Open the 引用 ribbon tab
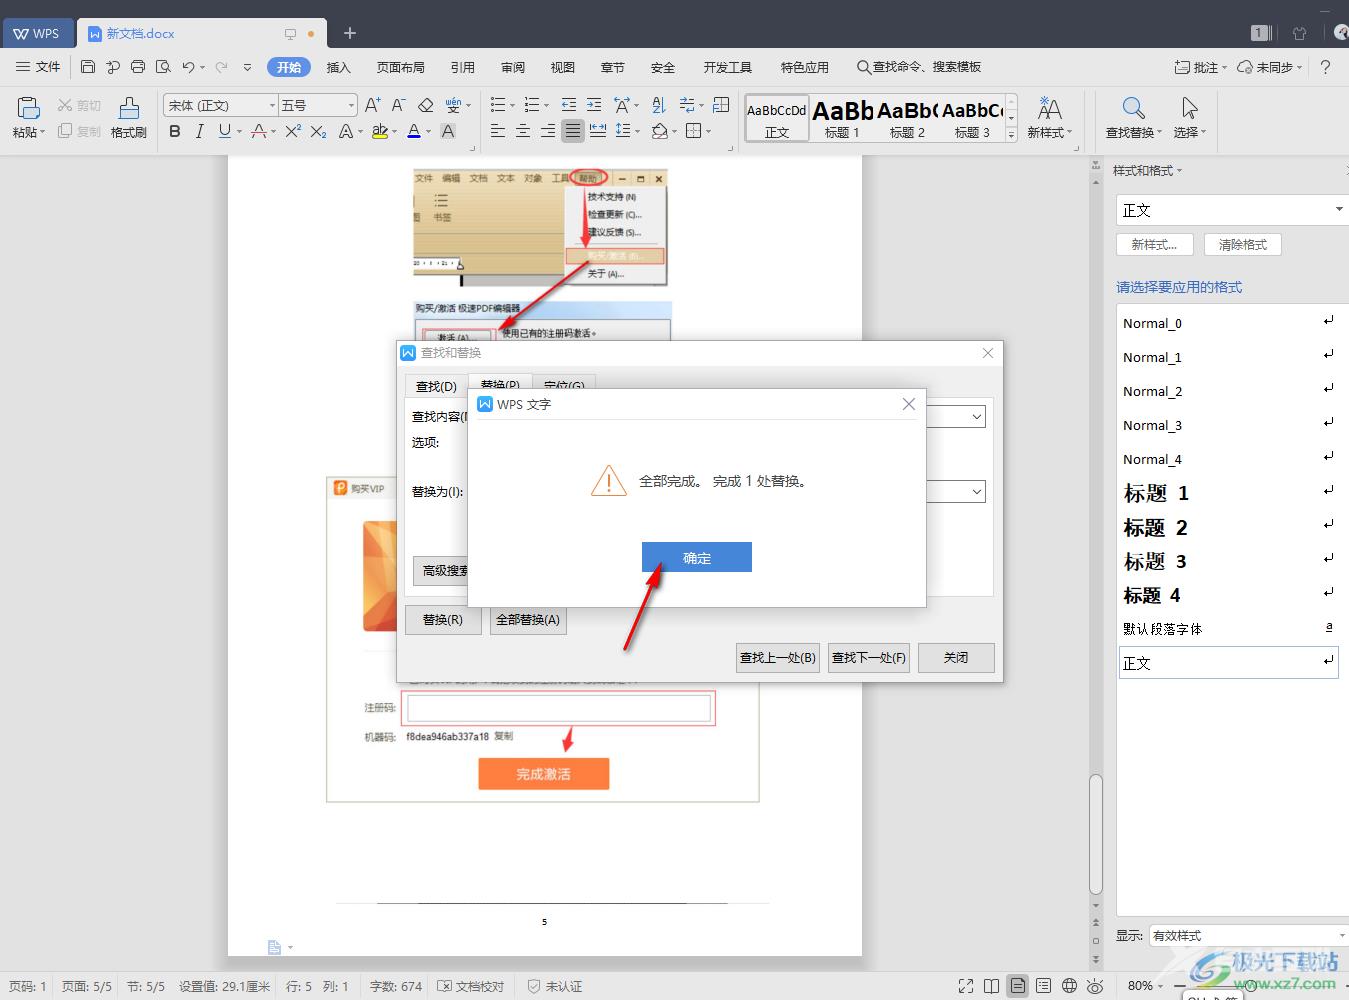Viewport: 1349px width, 1000px height. click(x=463, y=67)
